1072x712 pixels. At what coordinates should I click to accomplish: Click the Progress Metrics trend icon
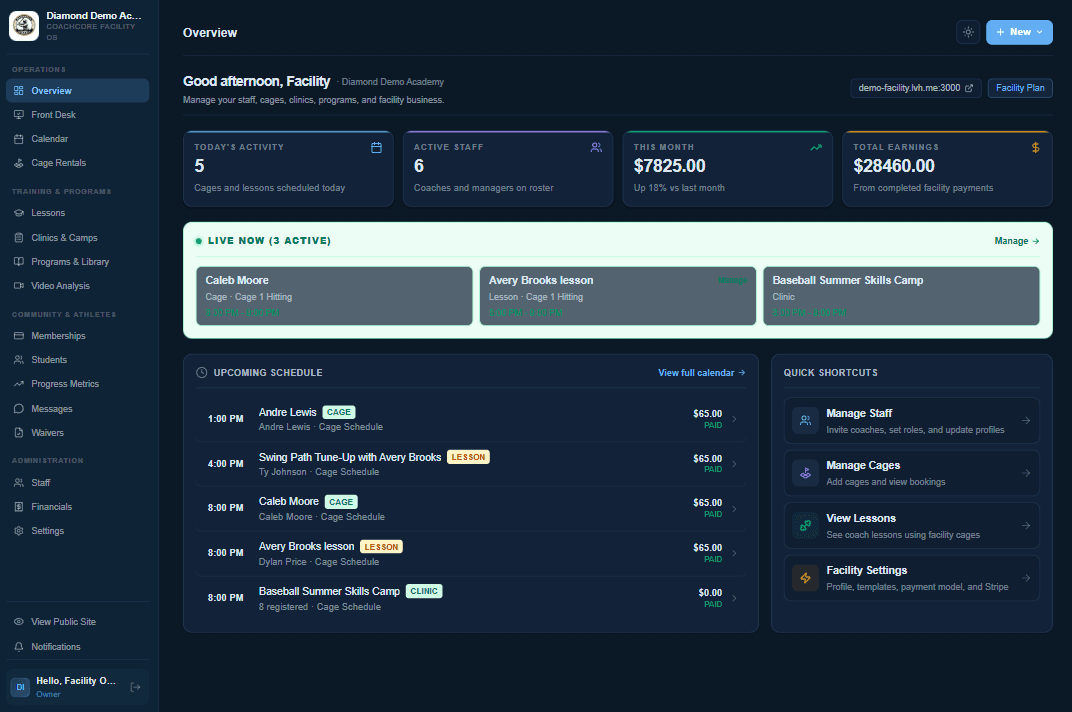click(18, 384)
